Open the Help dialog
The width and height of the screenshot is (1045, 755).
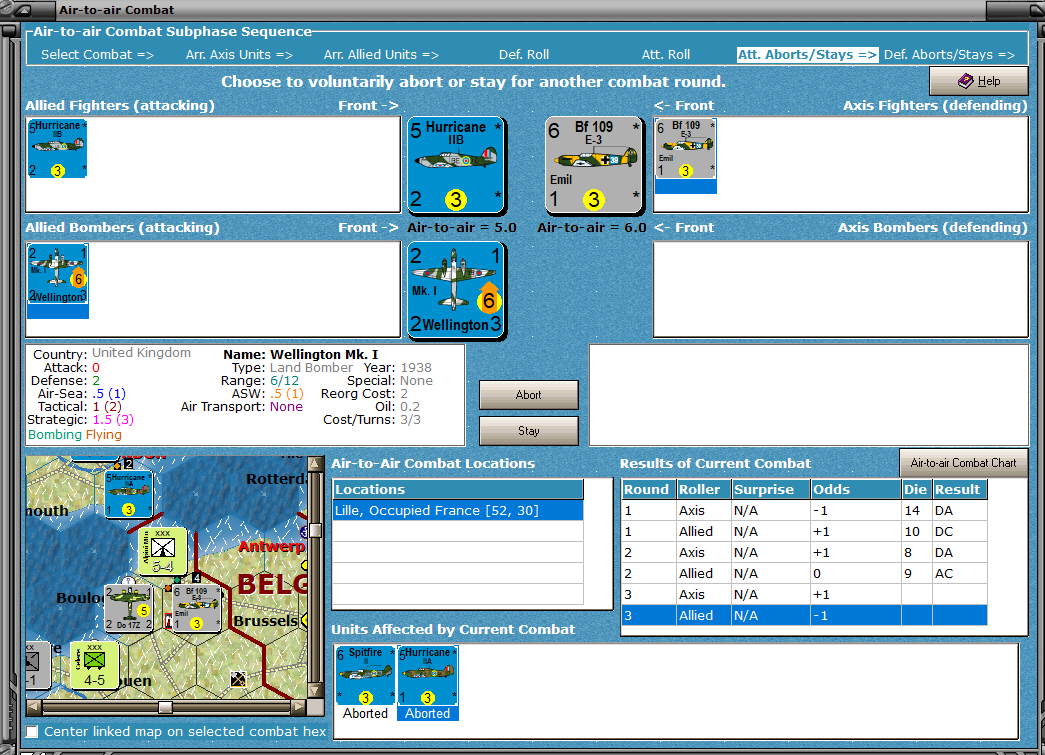coord(978,80)
